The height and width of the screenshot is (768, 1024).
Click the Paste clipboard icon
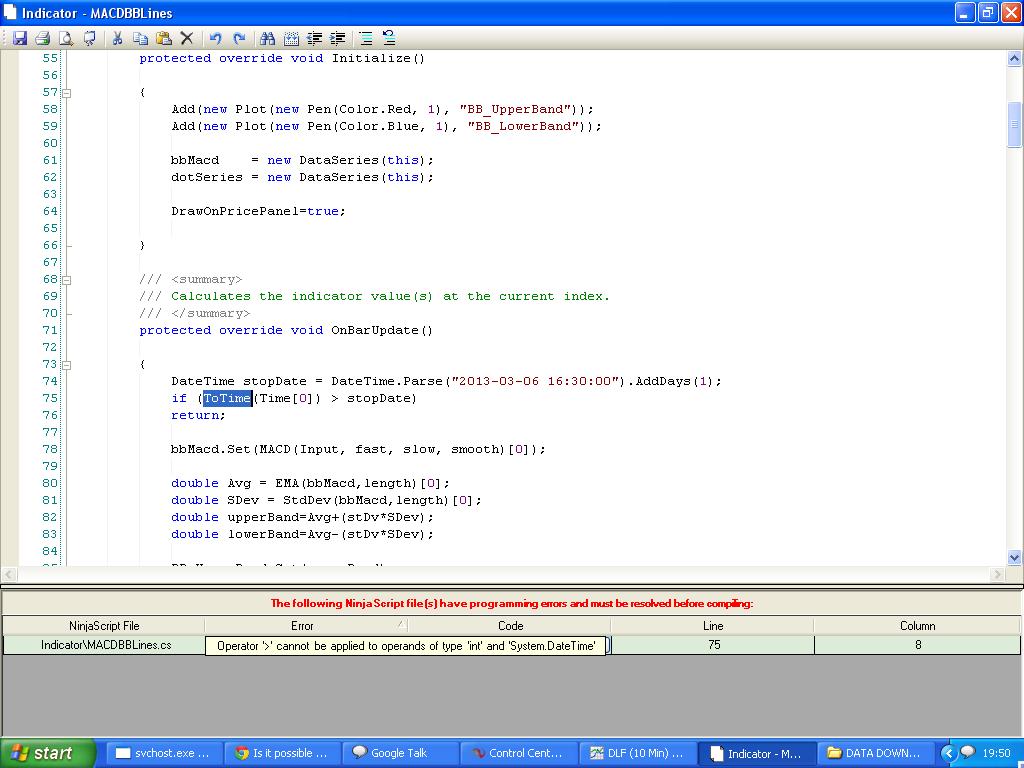(x=163, y=38)
